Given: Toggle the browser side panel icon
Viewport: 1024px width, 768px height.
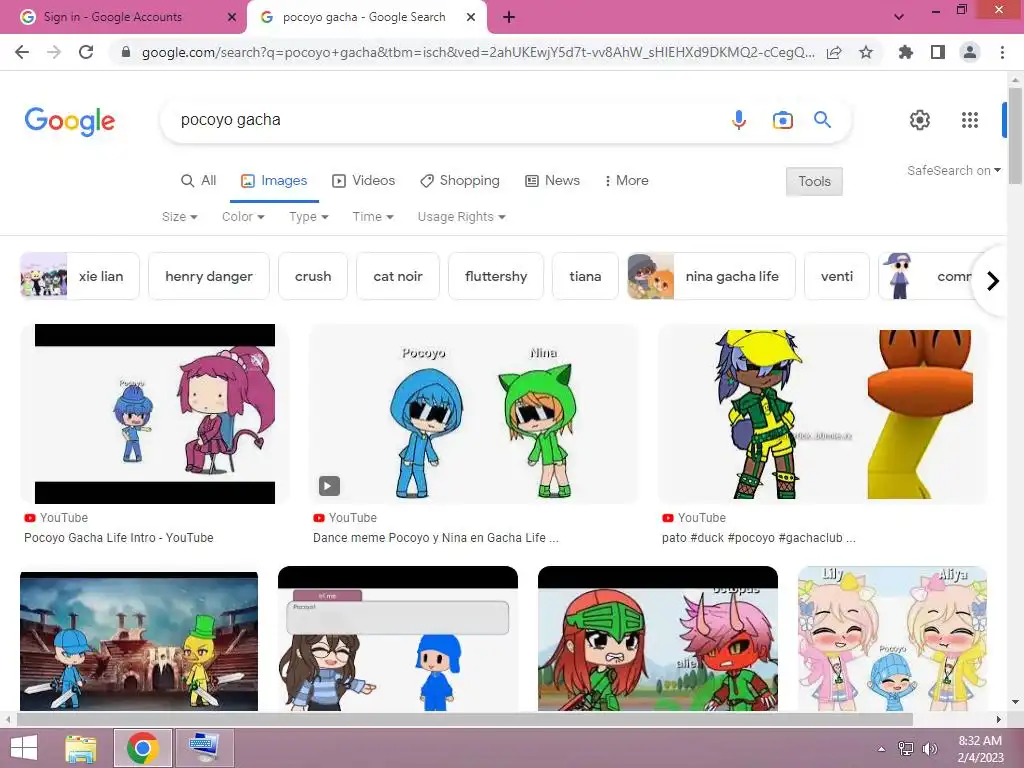Looking at the screenshot, I should coord(938,52).
